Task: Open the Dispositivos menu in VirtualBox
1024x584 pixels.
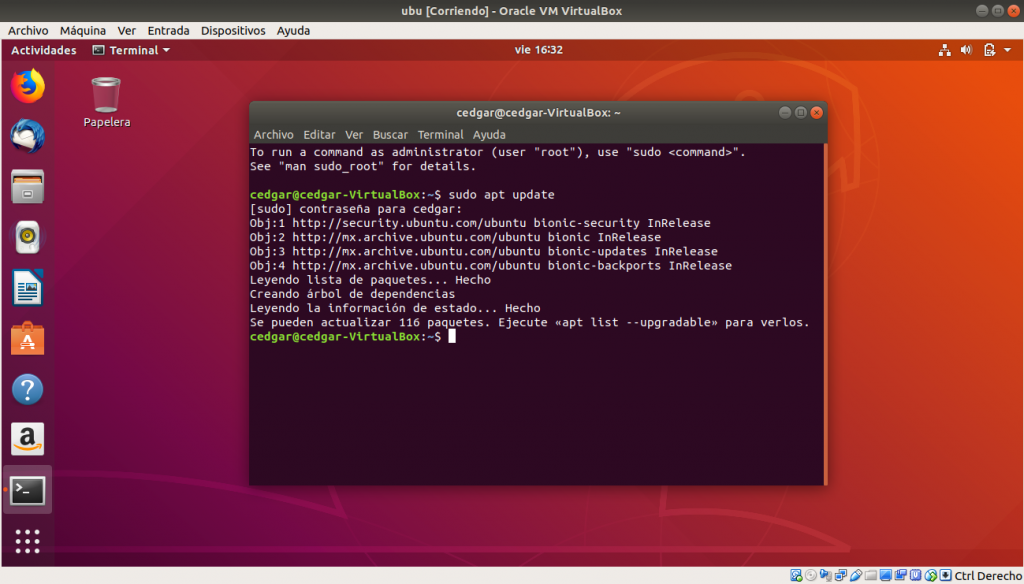Action: [x=232, y=30]
